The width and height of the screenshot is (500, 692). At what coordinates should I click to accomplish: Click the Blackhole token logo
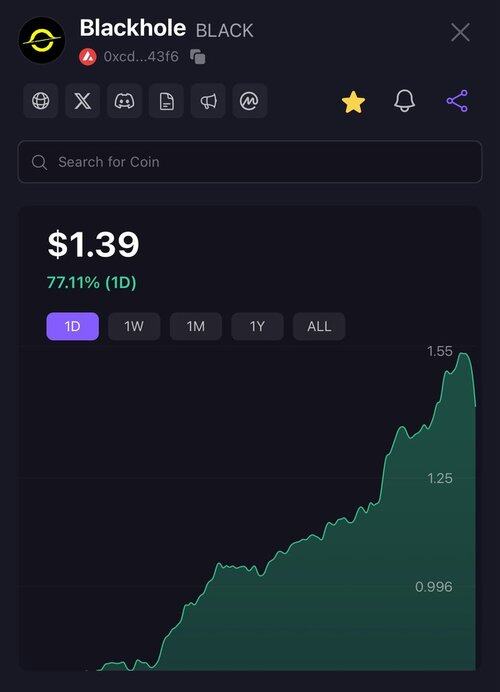(x=42, y=40)
